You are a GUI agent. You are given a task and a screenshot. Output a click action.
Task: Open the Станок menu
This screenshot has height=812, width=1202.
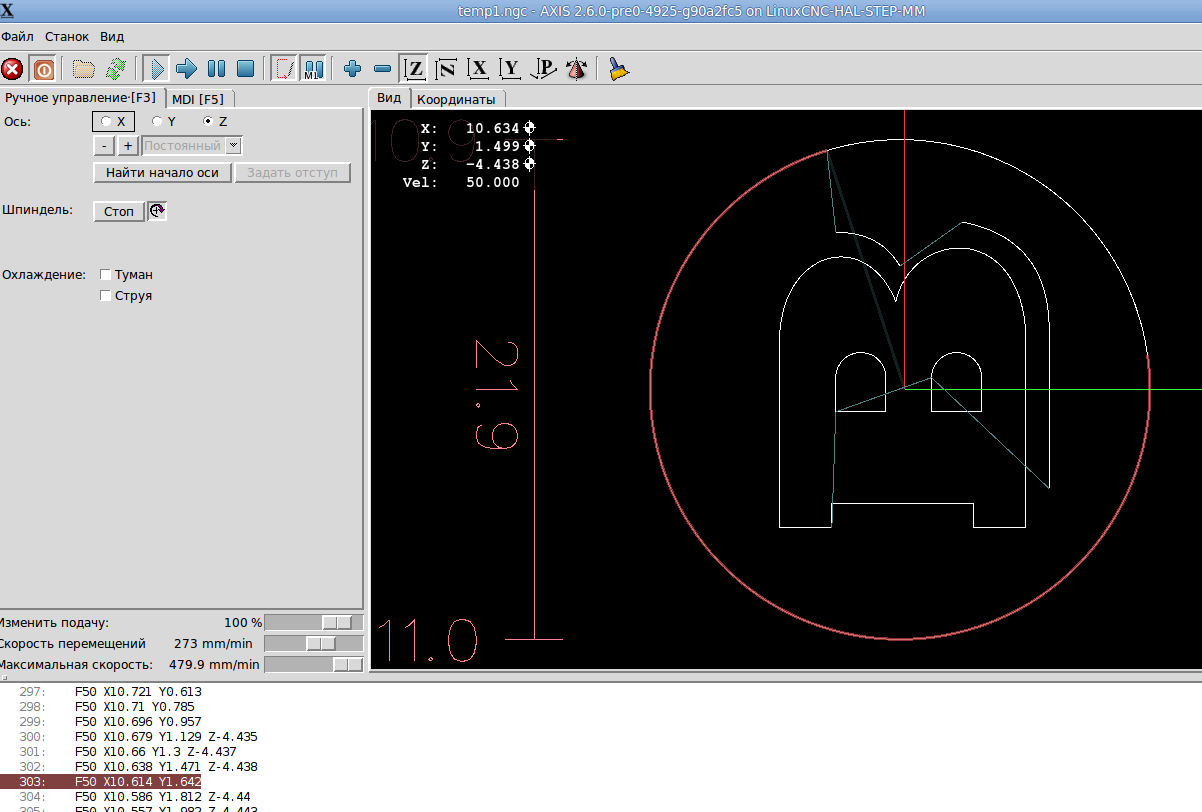click(67, 36)
